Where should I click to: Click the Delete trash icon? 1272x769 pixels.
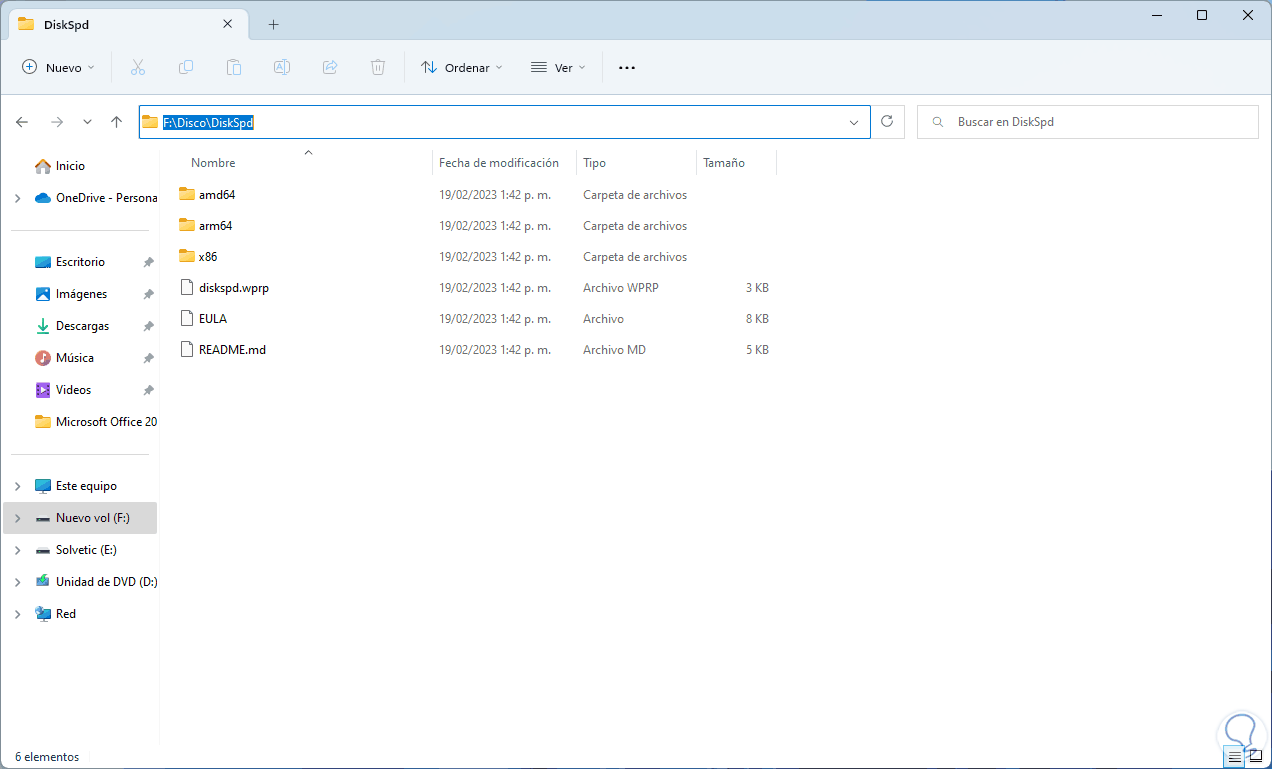(x=378, y=67)
